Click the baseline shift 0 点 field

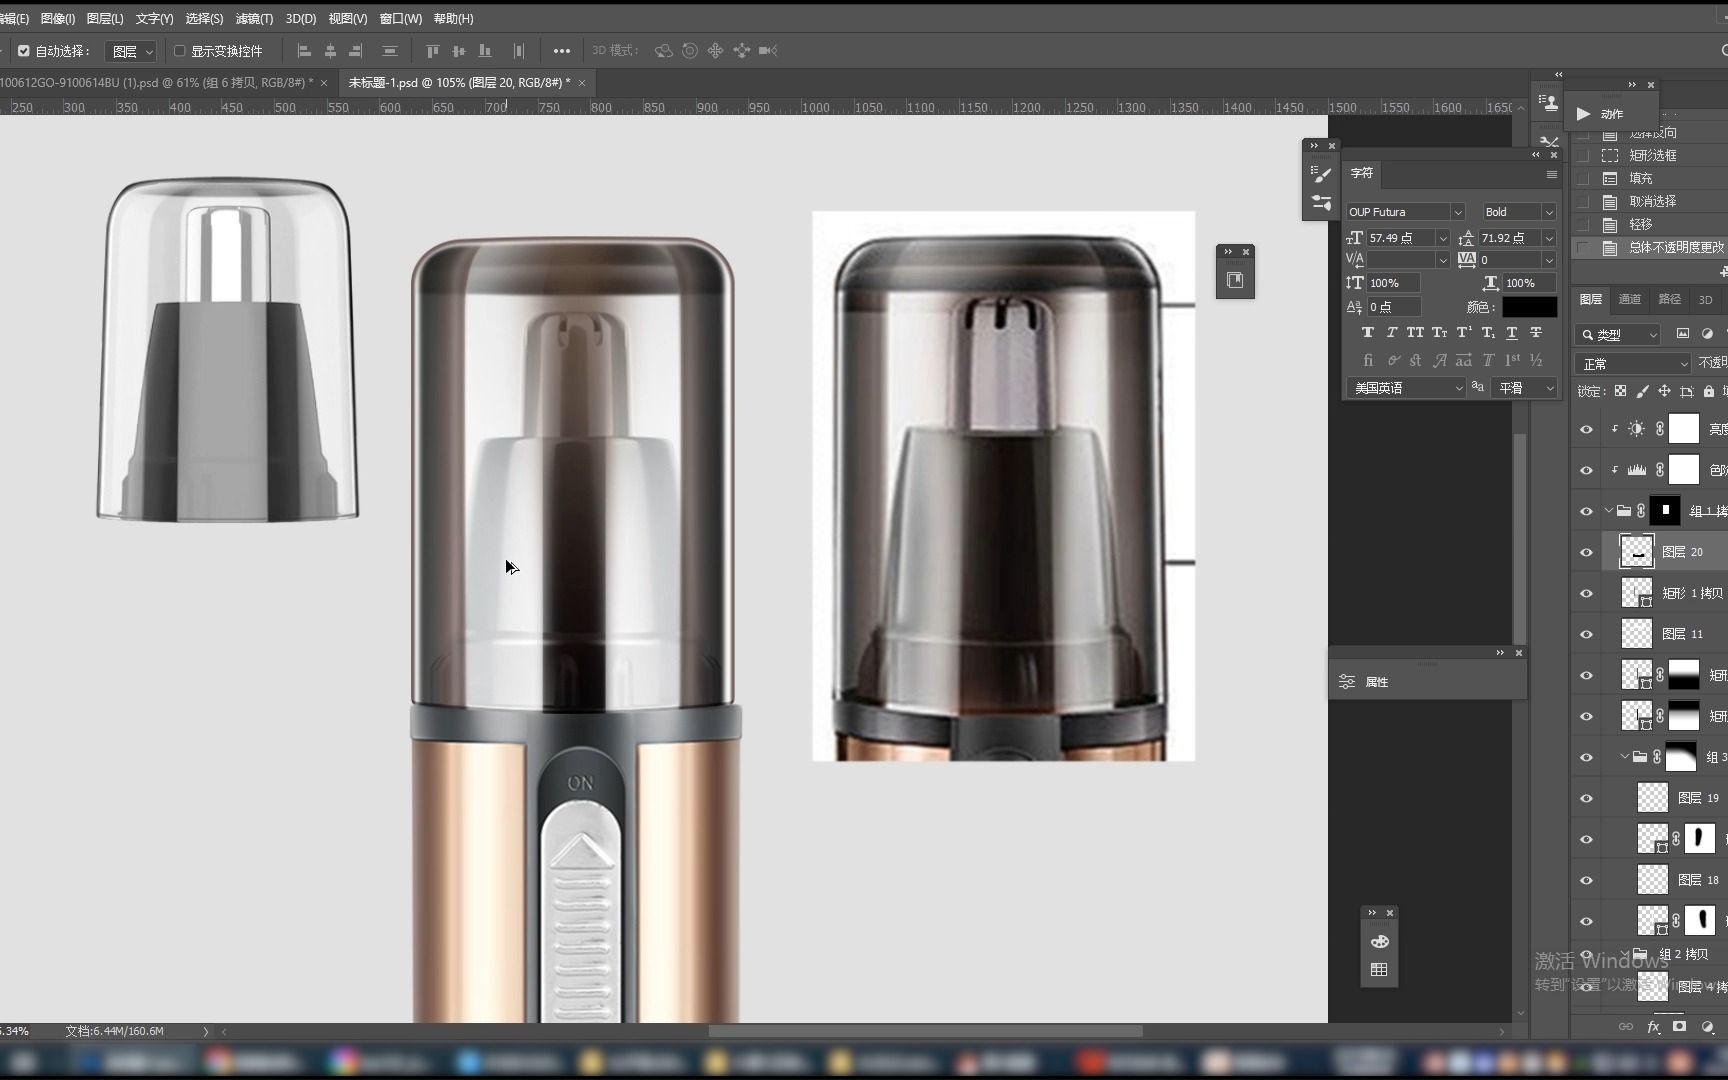[1393, 307]
